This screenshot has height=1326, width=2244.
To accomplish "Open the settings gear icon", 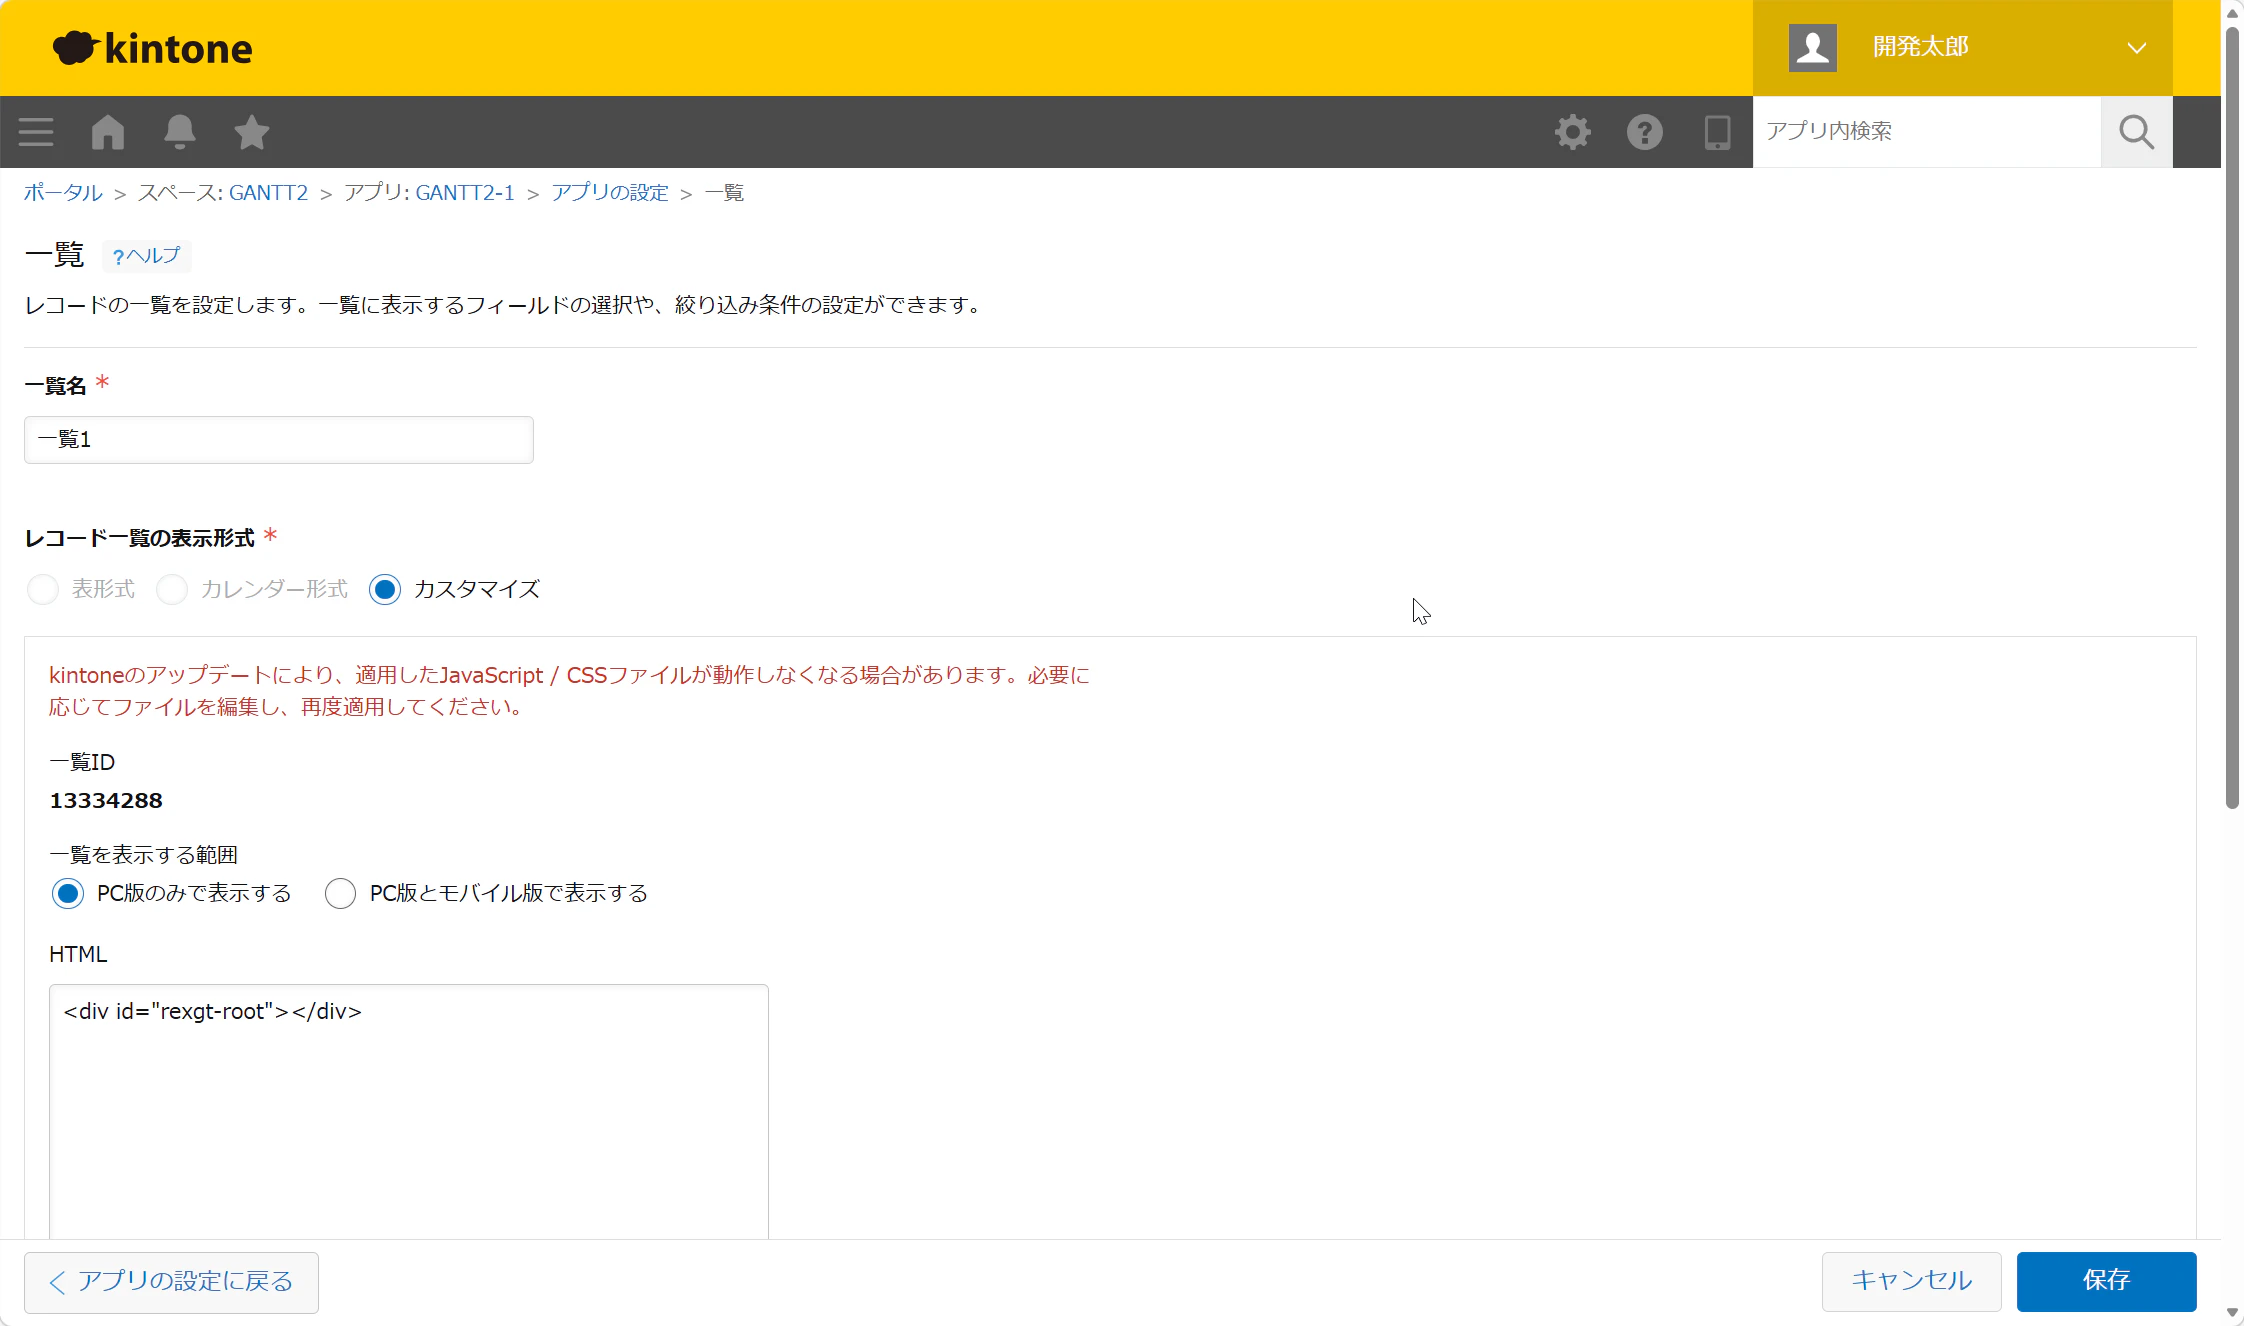I will click(1573, 132).
